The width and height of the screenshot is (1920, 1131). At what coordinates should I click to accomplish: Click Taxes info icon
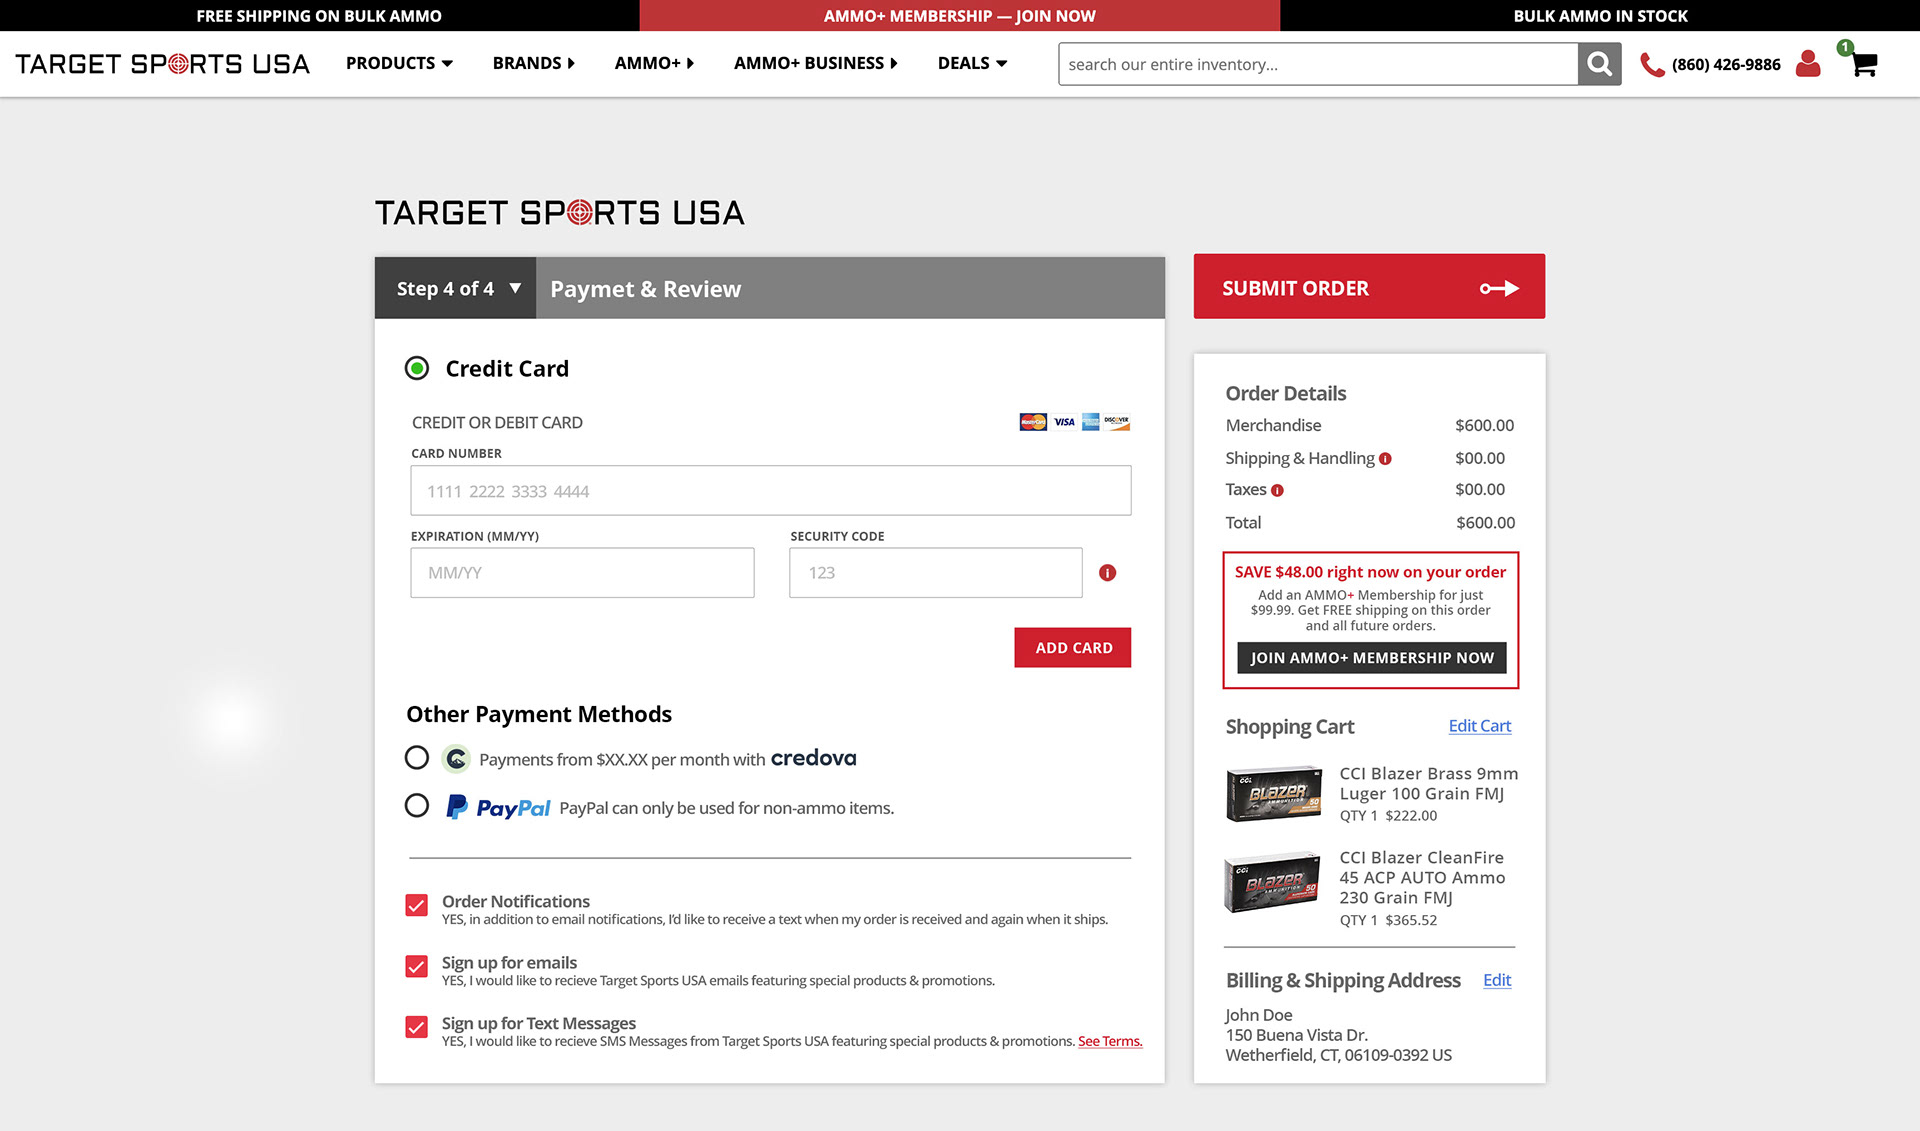[1277, 490]
